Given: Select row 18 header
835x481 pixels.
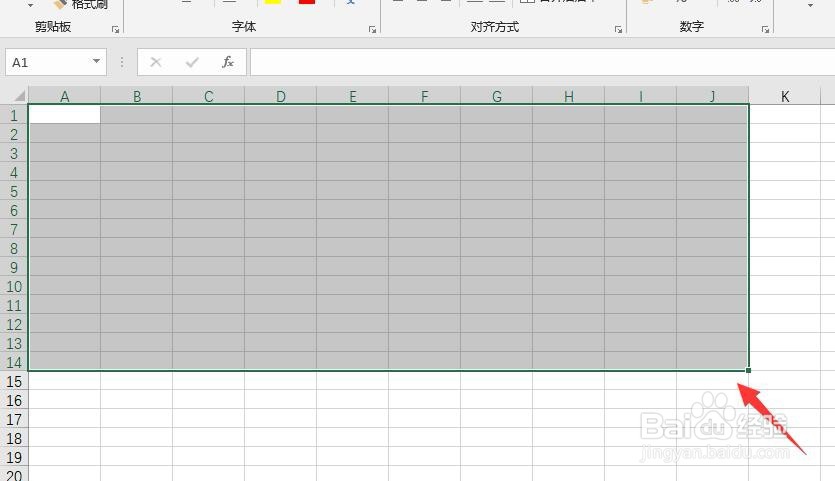Looking at the screenshot, I should point(14,438).
